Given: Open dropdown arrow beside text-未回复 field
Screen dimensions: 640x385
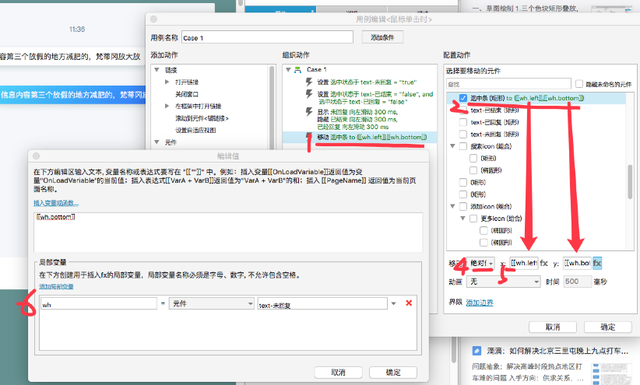Looking at the screenshot, I should [393, 303].
